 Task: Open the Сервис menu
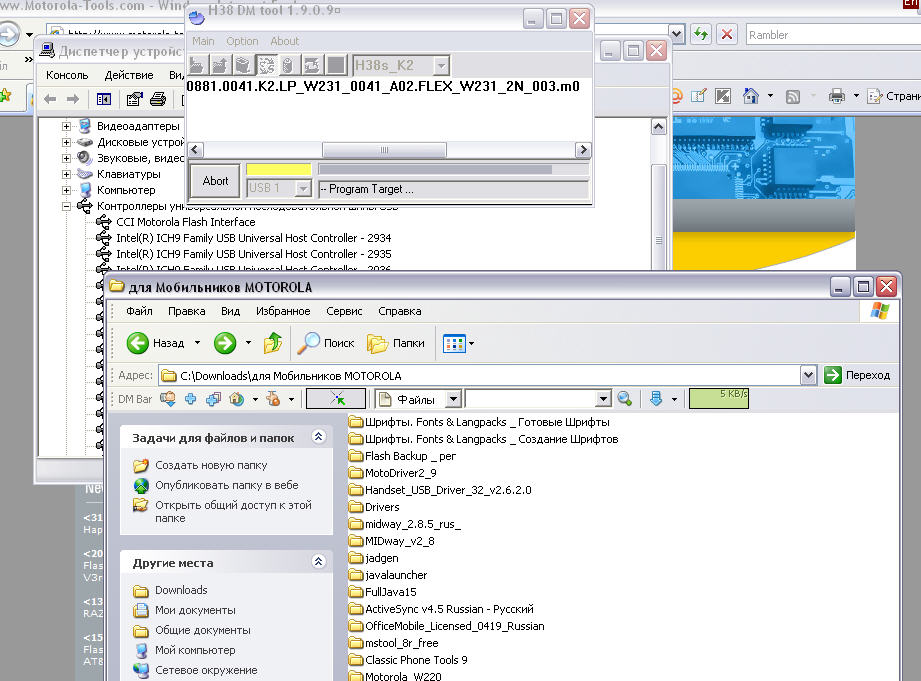point(344,311)
